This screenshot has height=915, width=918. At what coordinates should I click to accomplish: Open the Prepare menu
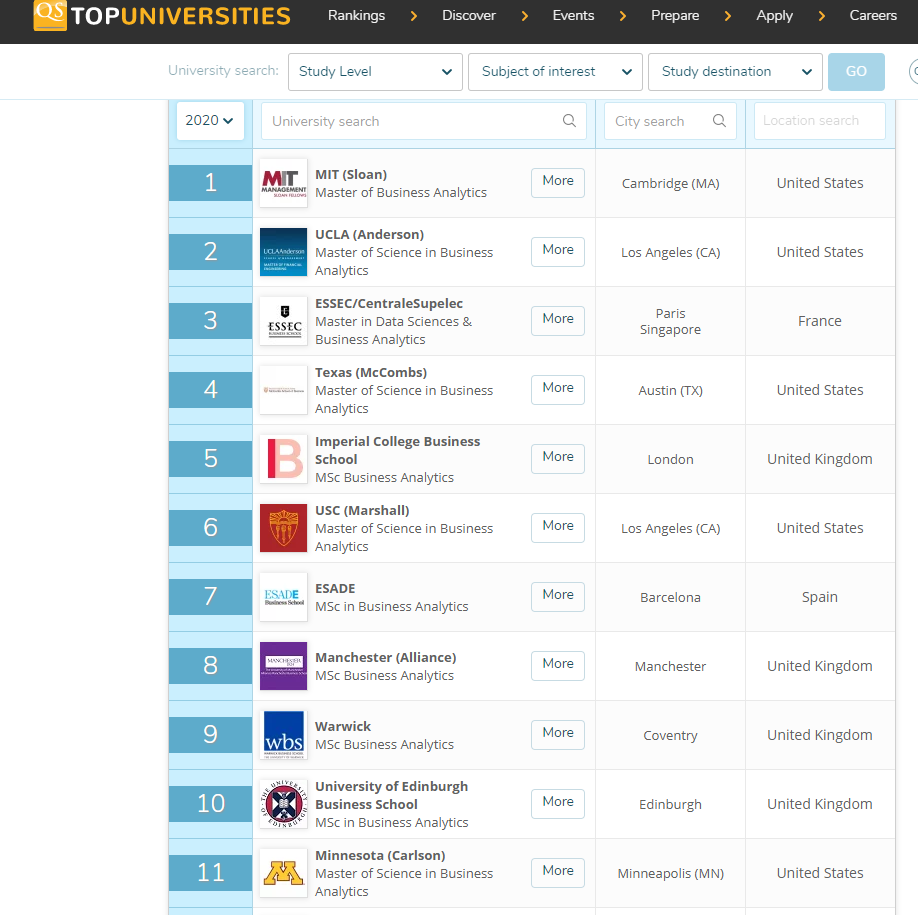pyautogui.click(x=675, y=15)
